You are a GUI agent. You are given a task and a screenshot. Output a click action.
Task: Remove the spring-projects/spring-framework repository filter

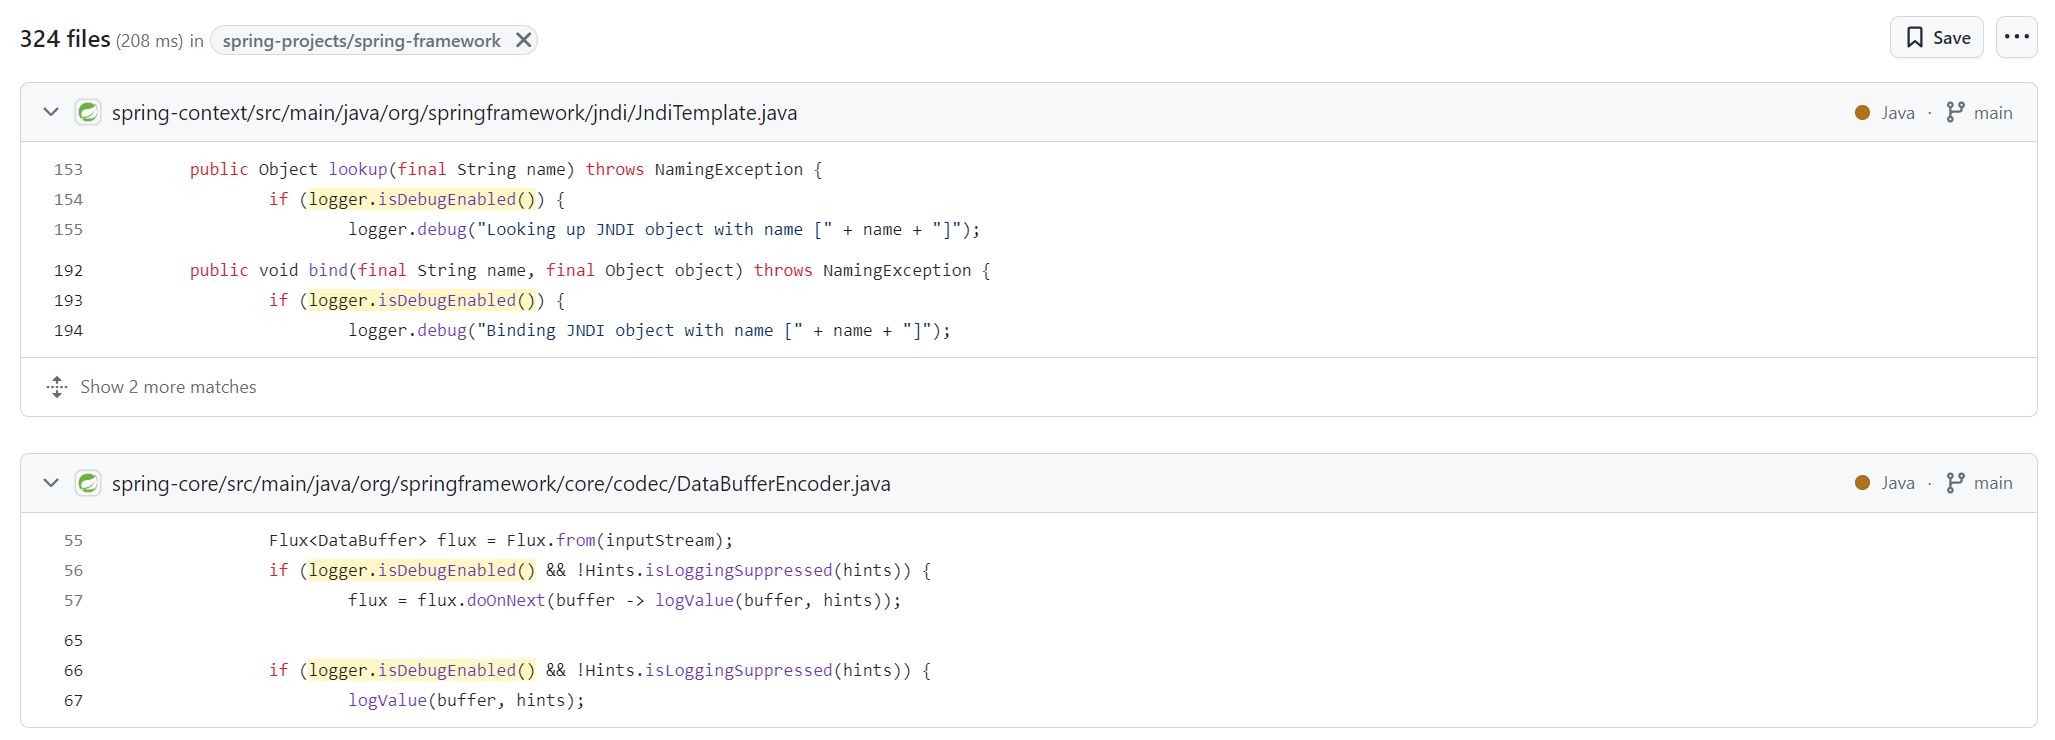tap(523, 40)
